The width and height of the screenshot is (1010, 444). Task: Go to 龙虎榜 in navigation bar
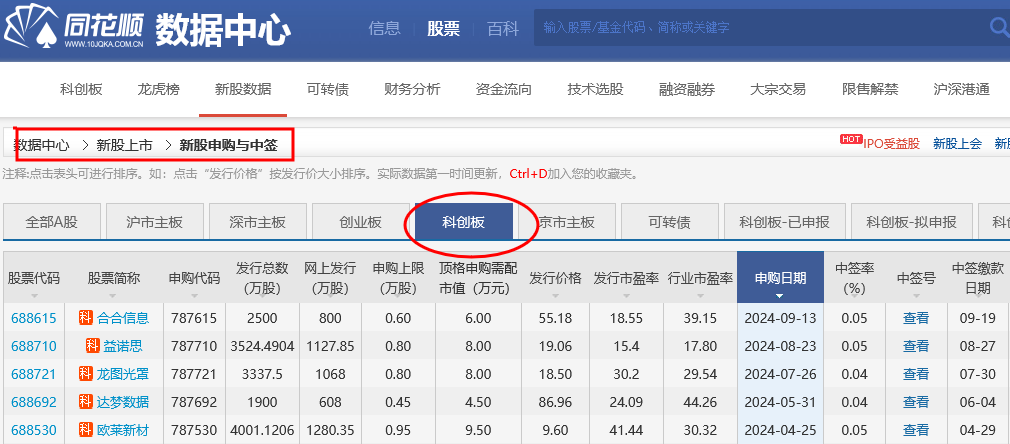click(x=158, y=90)
